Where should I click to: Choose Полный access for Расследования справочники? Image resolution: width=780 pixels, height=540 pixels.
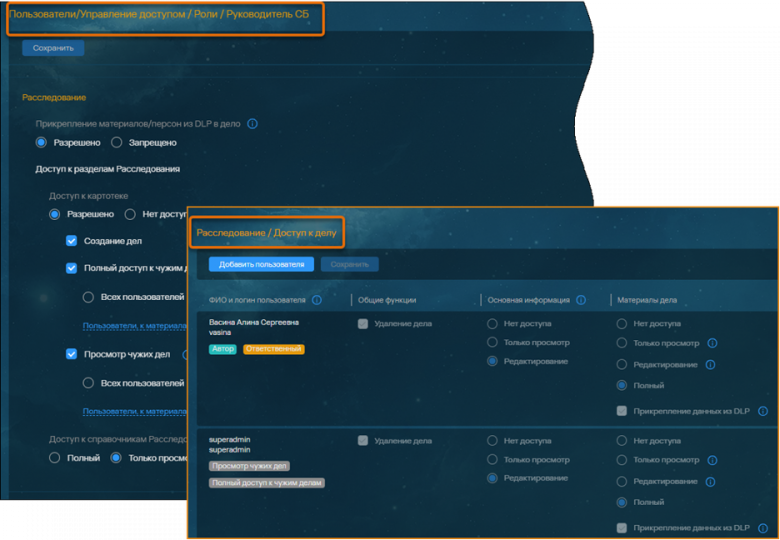pos(56,458)
